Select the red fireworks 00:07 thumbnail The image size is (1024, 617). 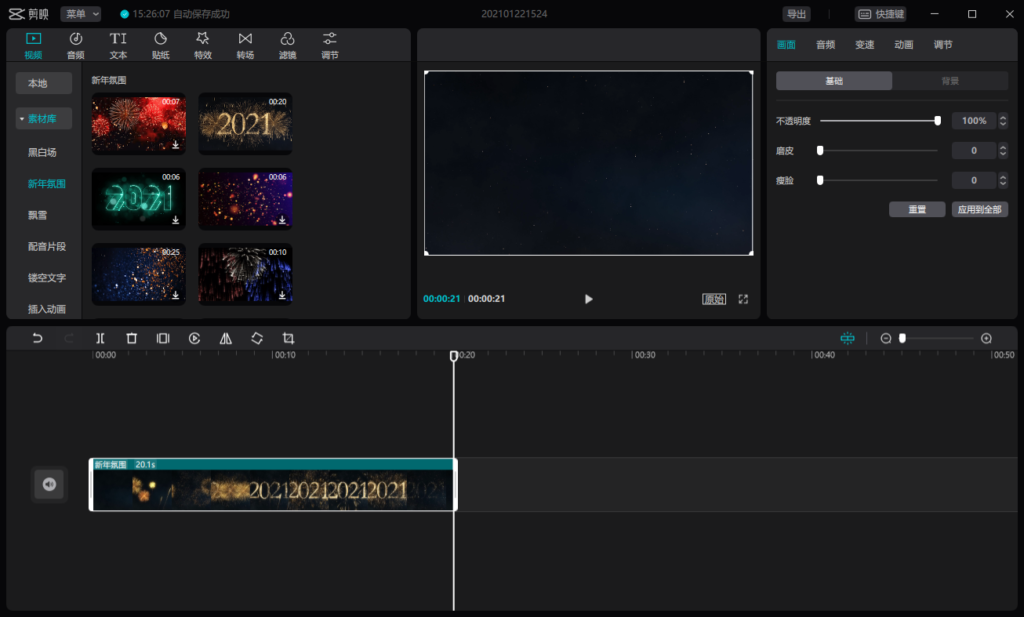point(138,123)
